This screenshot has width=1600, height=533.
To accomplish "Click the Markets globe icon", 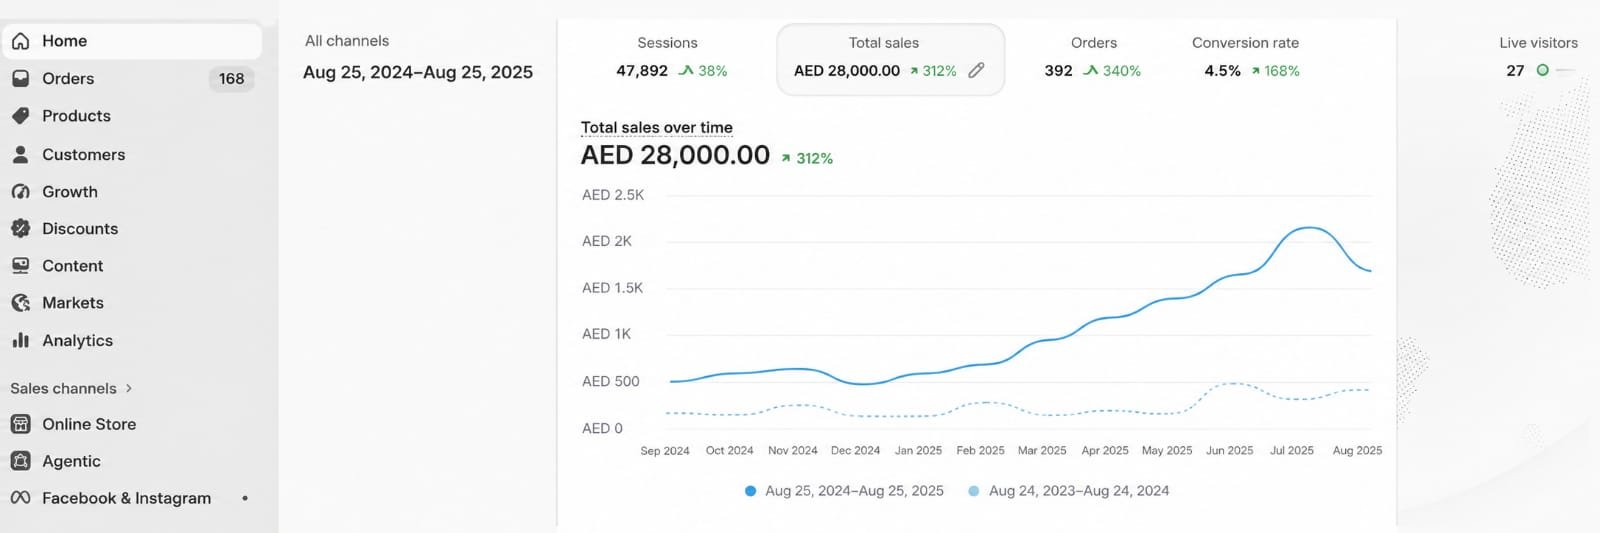I will click(x=20, y=302).
